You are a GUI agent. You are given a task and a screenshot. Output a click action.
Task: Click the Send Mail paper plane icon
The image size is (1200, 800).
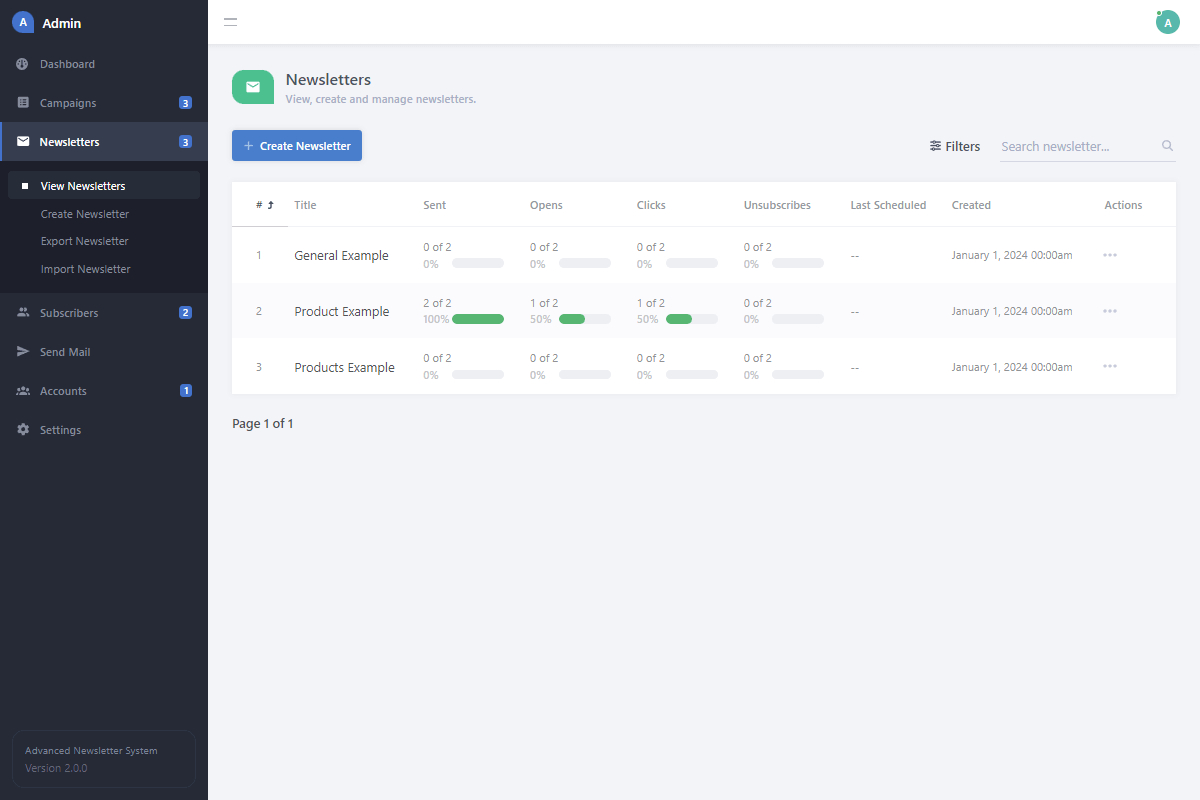[x=23, y=352]
